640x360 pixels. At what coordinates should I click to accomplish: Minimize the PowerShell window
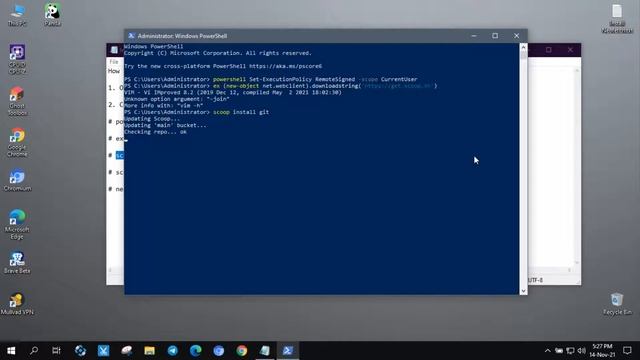click(x=474, y=36)
